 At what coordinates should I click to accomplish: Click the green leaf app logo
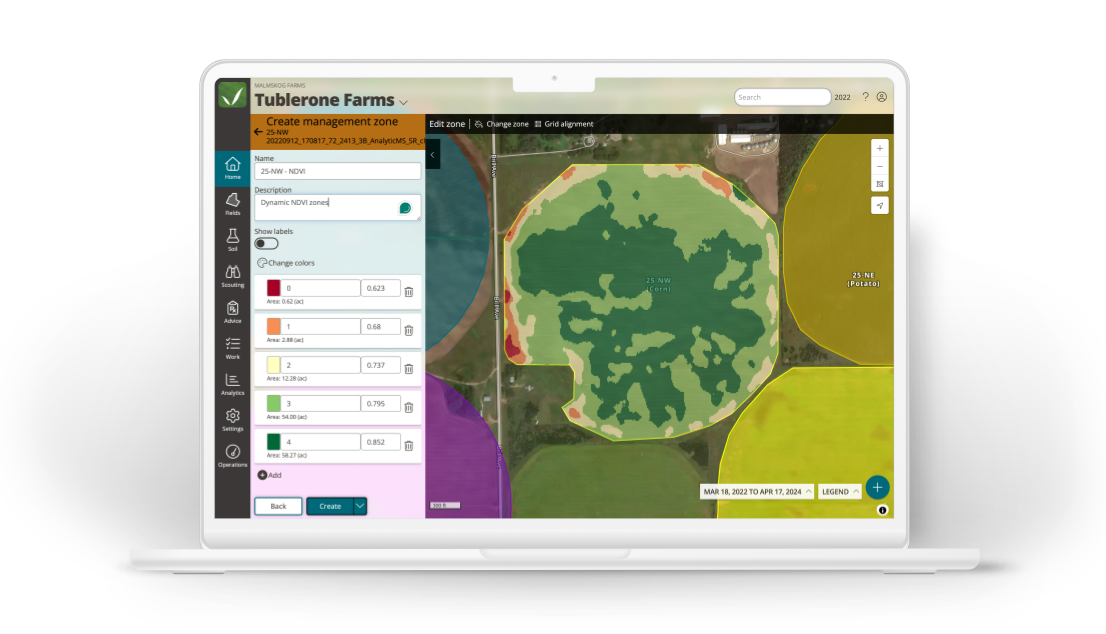[x=232, y=95]
